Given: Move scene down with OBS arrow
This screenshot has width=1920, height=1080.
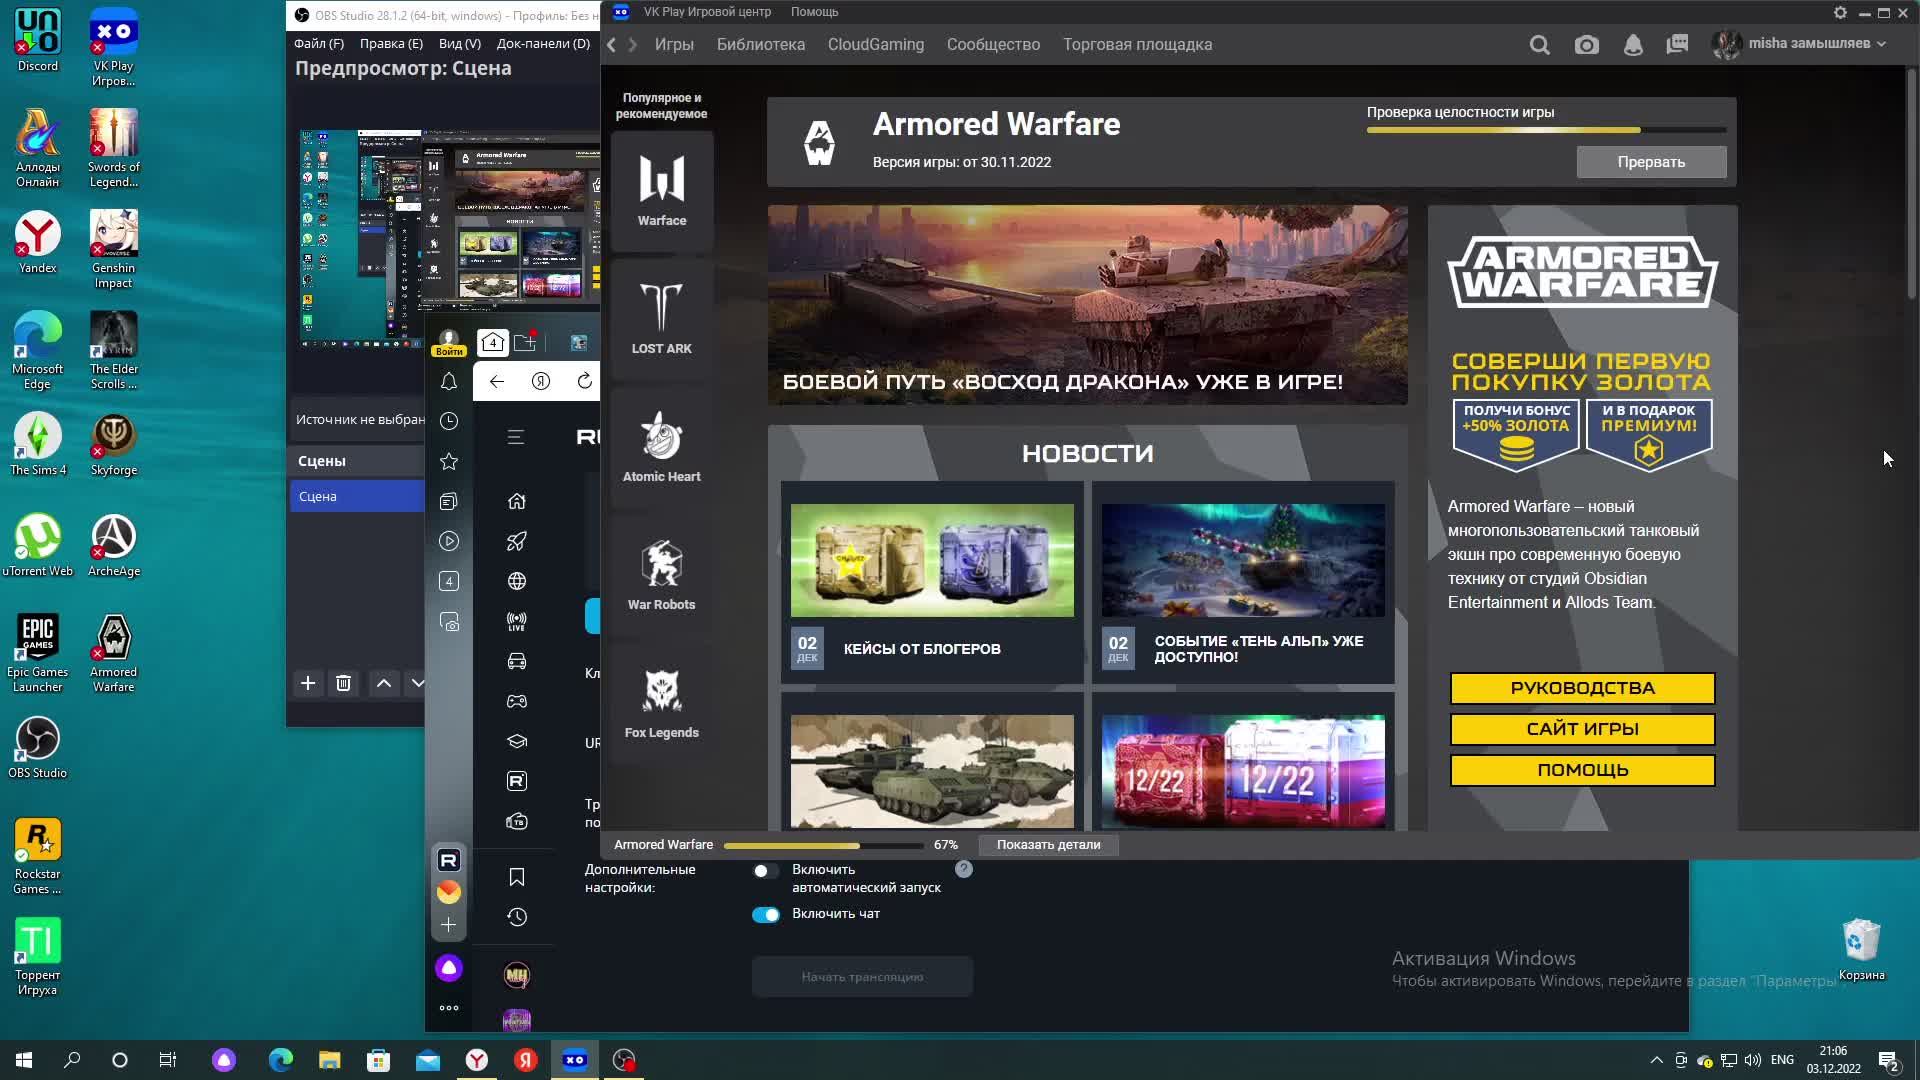Looking at the screenshot, I should tap(417, 683).
